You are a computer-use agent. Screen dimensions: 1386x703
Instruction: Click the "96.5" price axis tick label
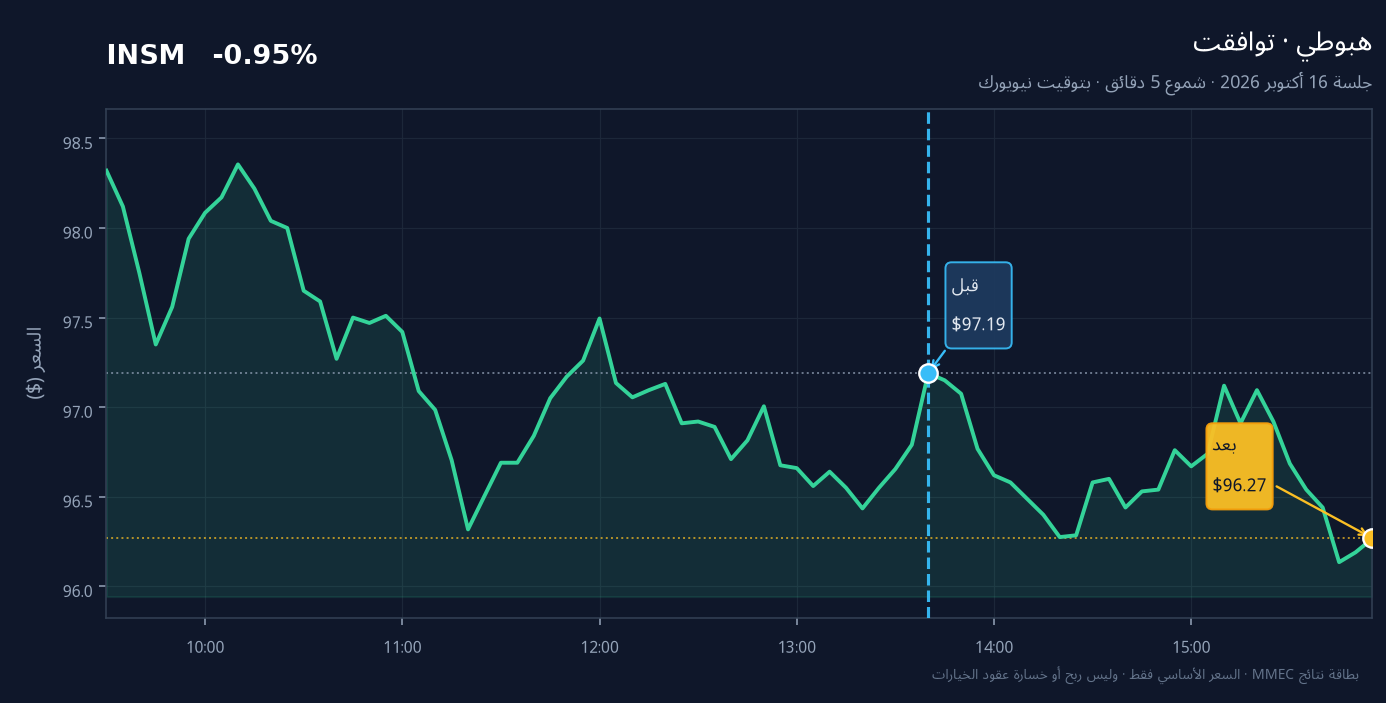click(x=77, y=500)
